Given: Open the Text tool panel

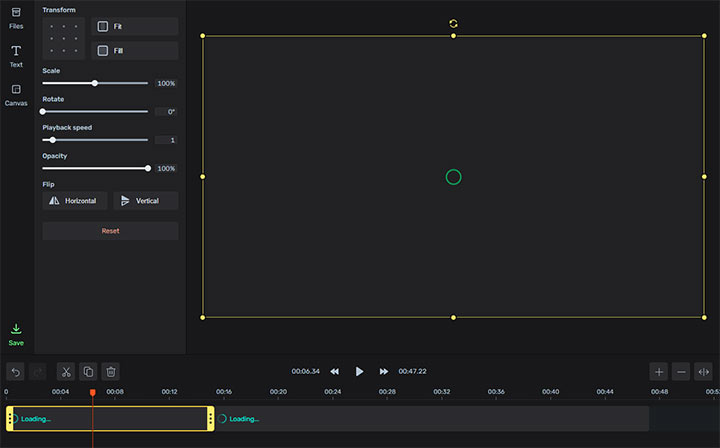Looking at the screenshot, I should pyautogui.click(x=16, y=56).
